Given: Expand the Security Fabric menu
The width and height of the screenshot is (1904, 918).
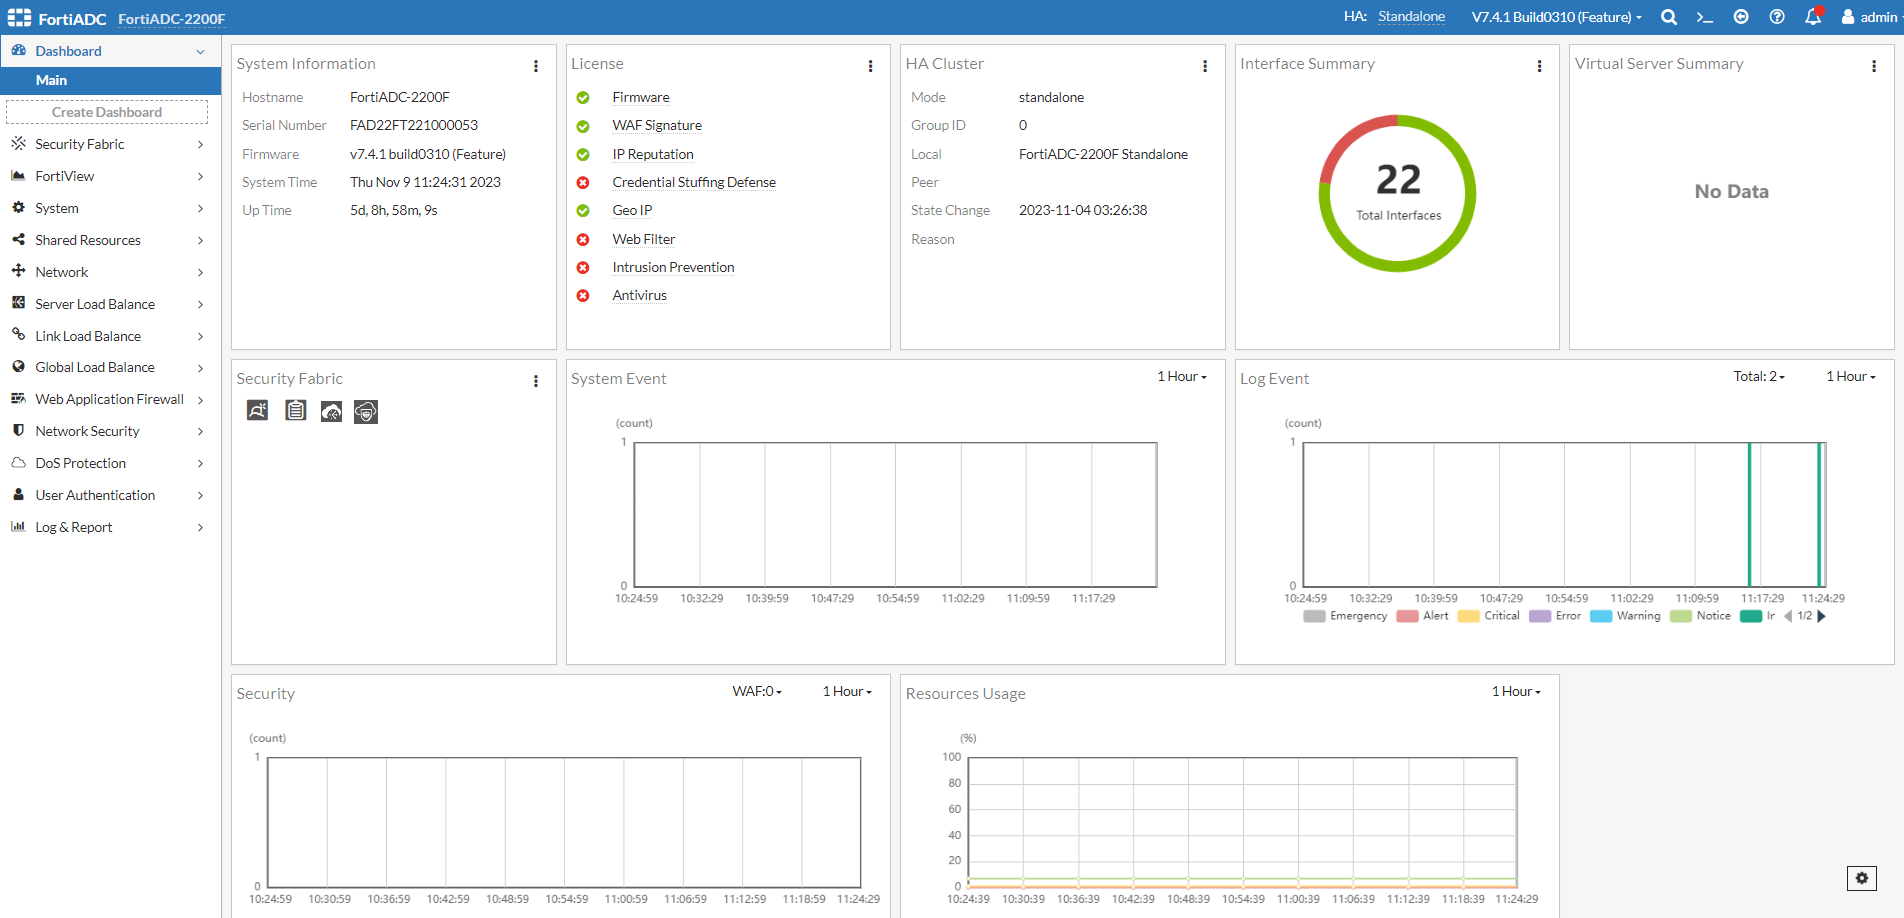Looking at the screenshot, I should pyautogui.click(x=110, y=144).
